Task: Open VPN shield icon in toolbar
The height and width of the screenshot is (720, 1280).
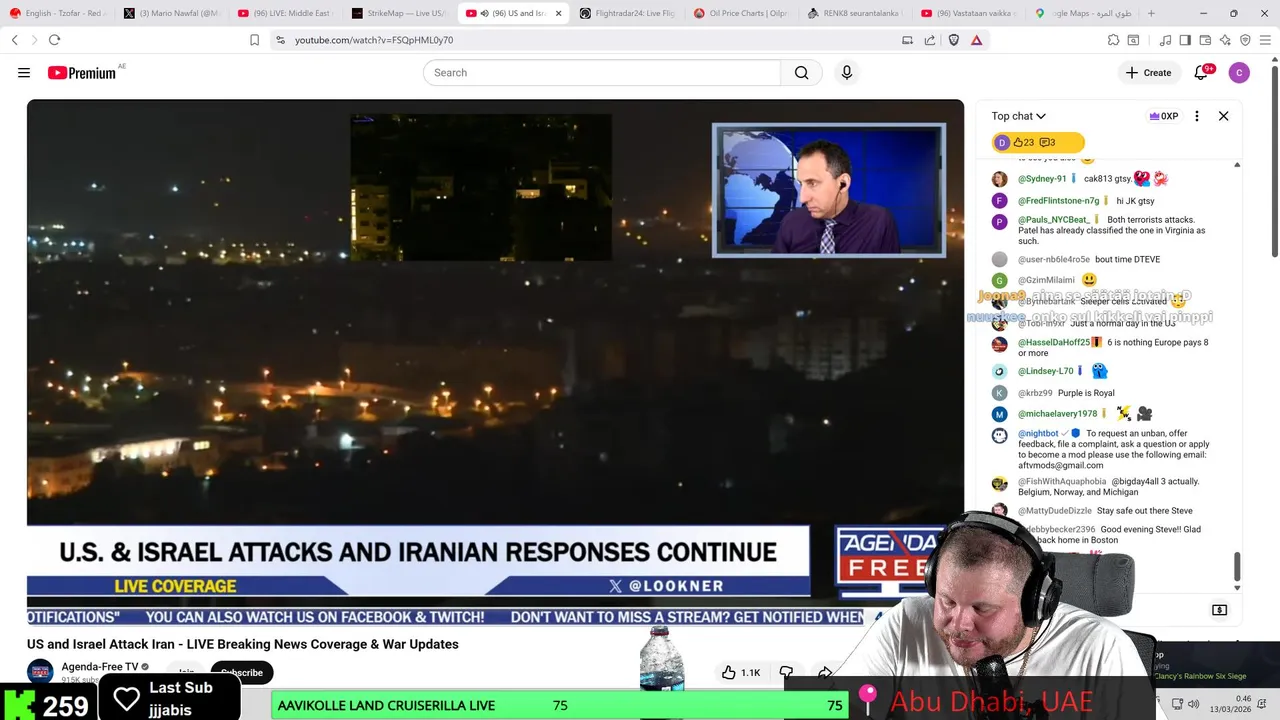Action: pos(1245,40)
